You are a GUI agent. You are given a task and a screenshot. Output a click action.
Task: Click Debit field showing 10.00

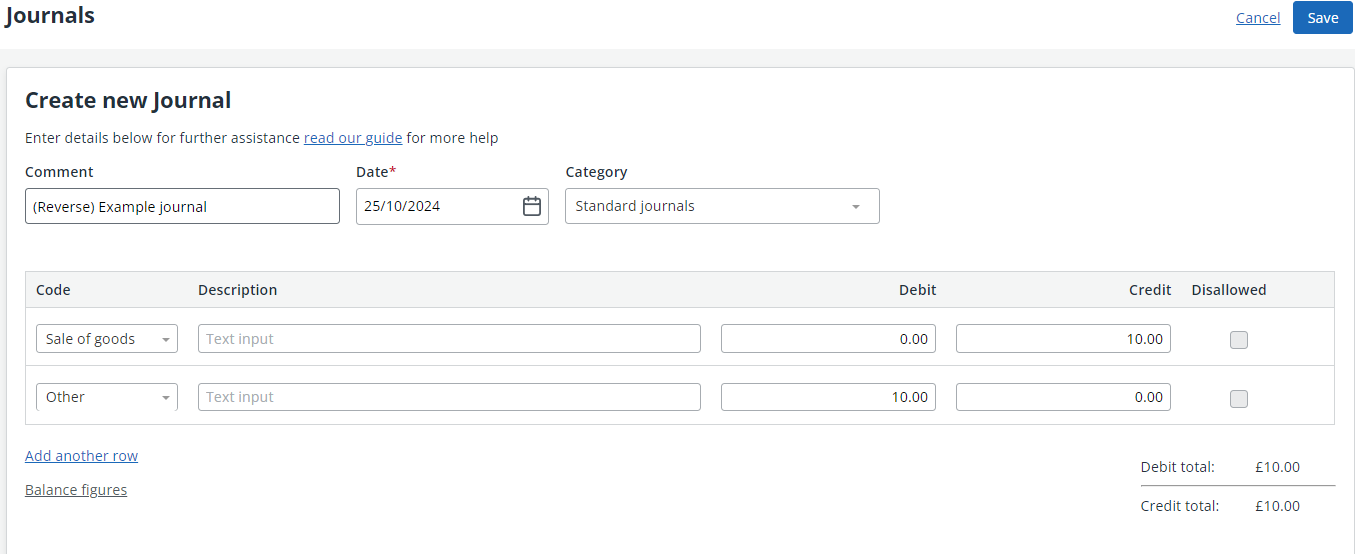pos(828,397)
